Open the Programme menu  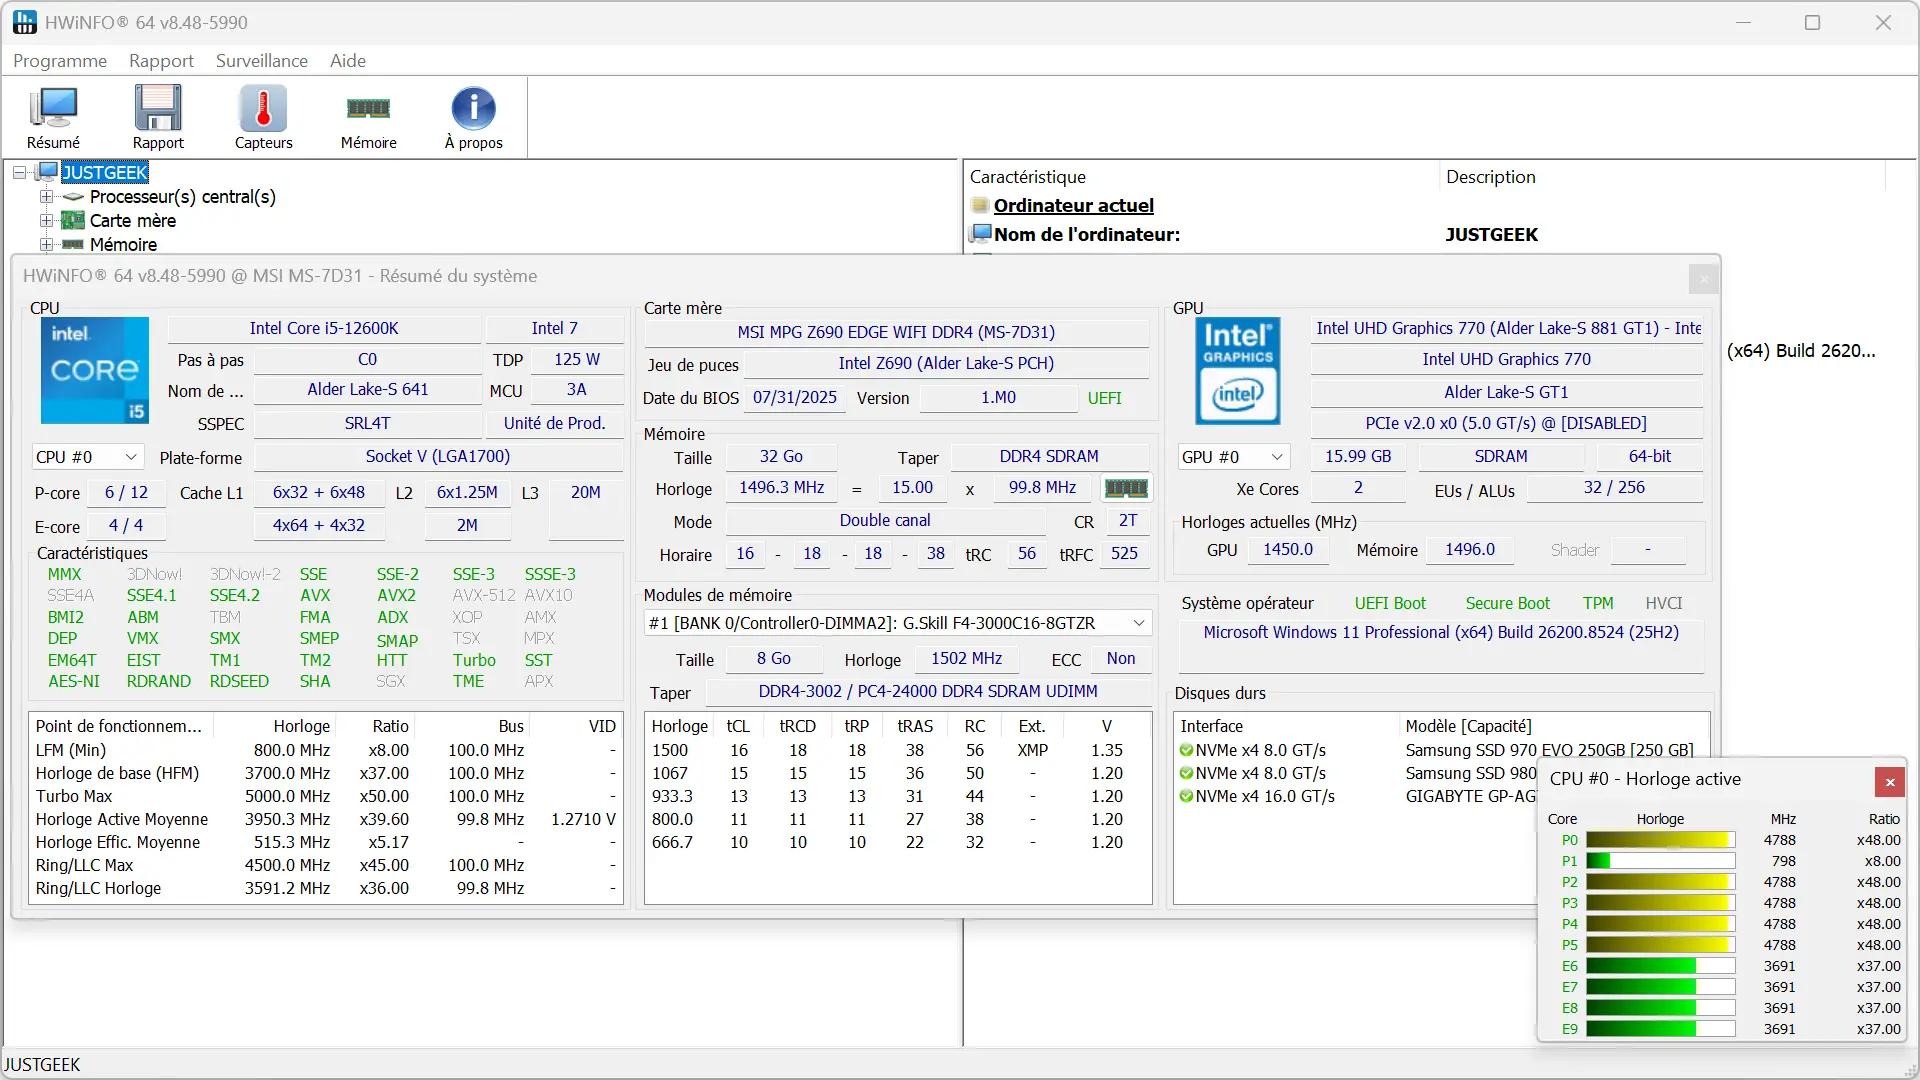click(x=60, y=61)
